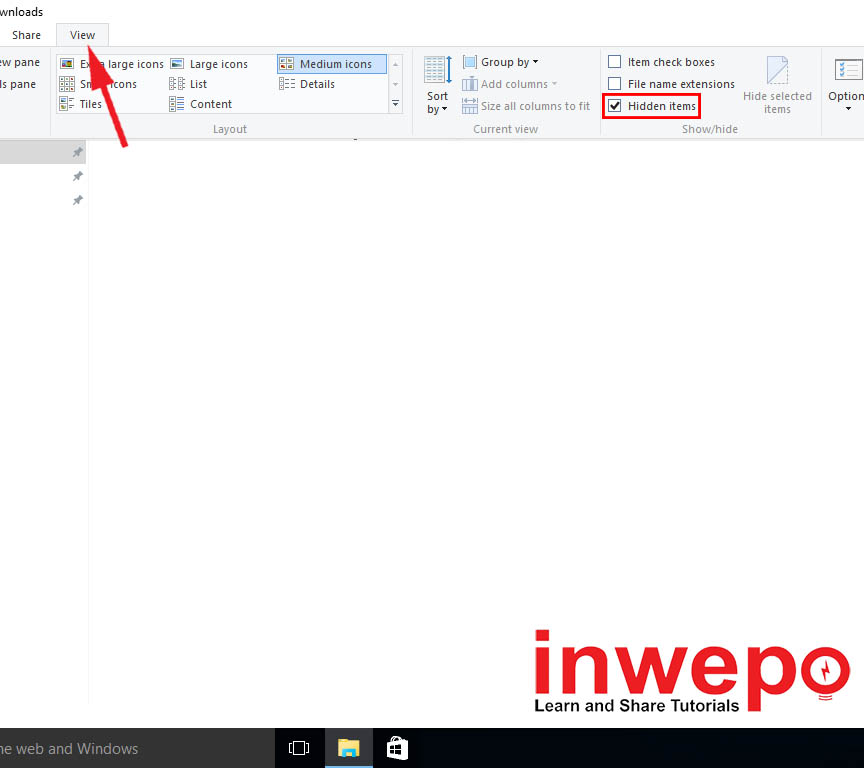This screenshot has height=768, width=864.
Task: Select Large icons layout
Action: (x=209, y=64)
